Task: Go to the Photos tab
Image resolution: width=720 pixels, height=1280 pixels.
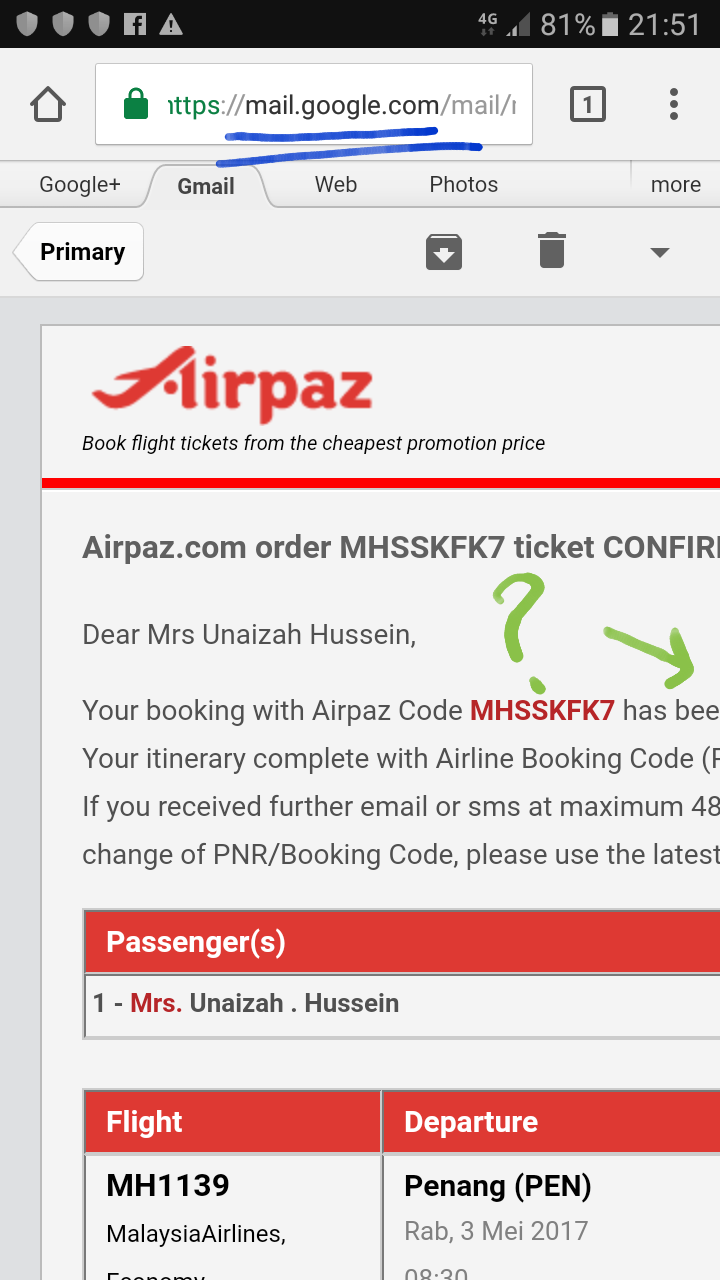Action: (463, 185)
